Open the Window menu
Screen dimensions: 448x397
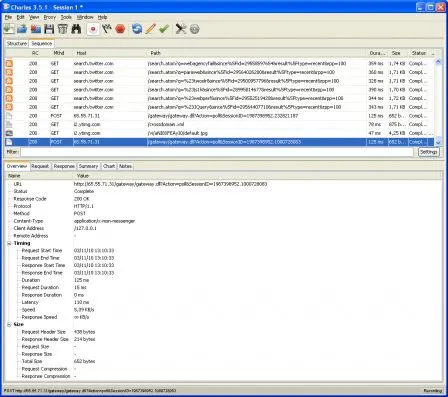pos(85,17)
